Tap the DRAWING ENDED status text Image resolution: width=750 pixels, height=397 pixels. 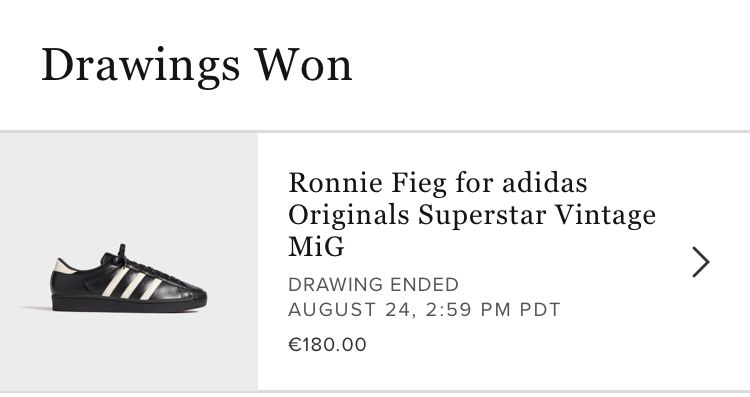[x=374, y=285]
